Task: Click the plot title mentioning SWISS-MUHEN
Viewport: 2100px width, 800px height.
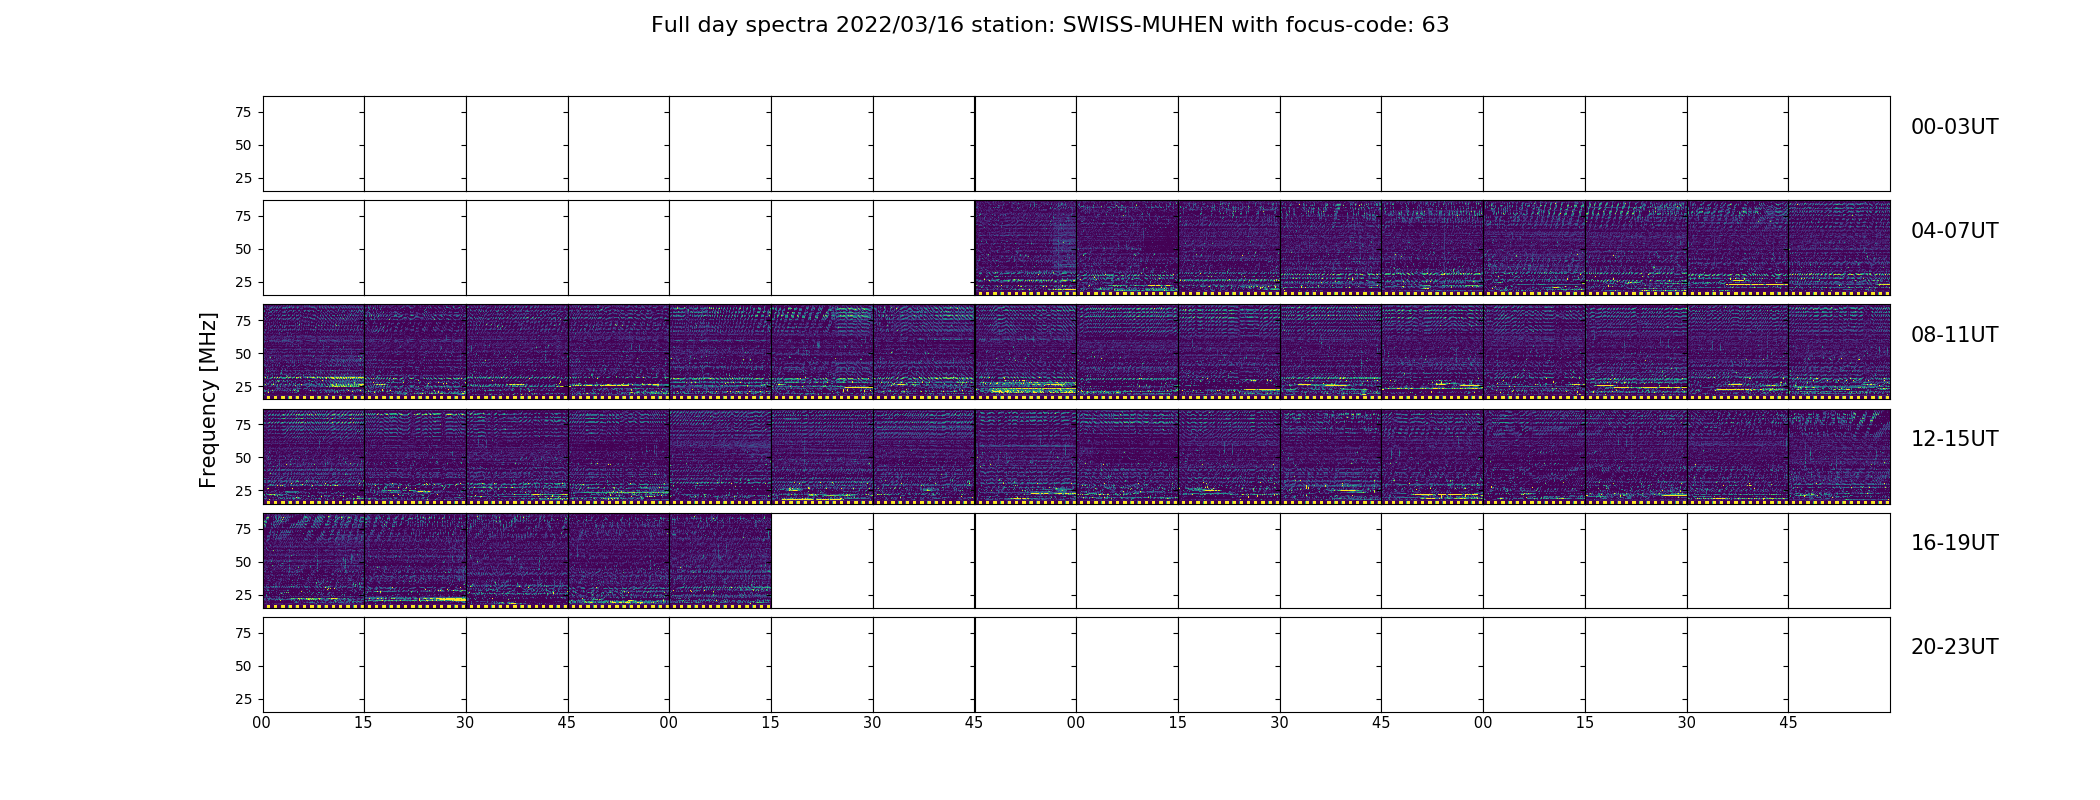Action: point(1050,25)
